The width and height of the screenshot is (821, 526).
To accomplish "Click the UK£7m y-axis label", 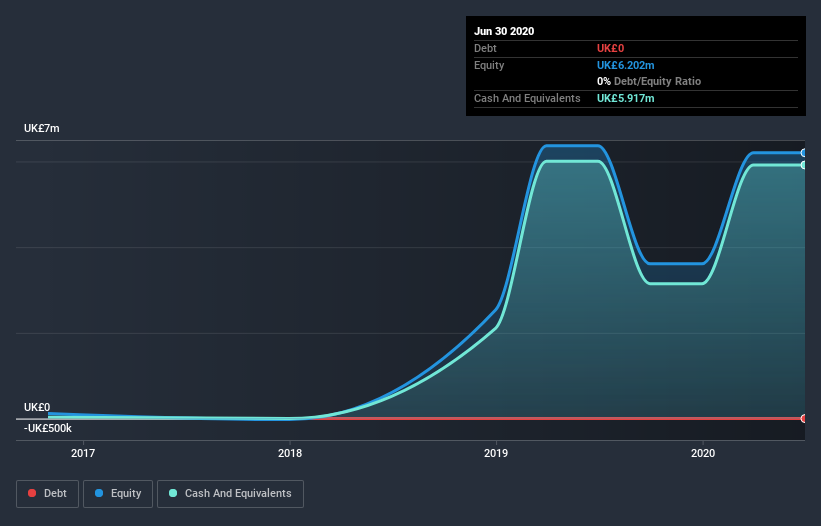I will [41, 128].
